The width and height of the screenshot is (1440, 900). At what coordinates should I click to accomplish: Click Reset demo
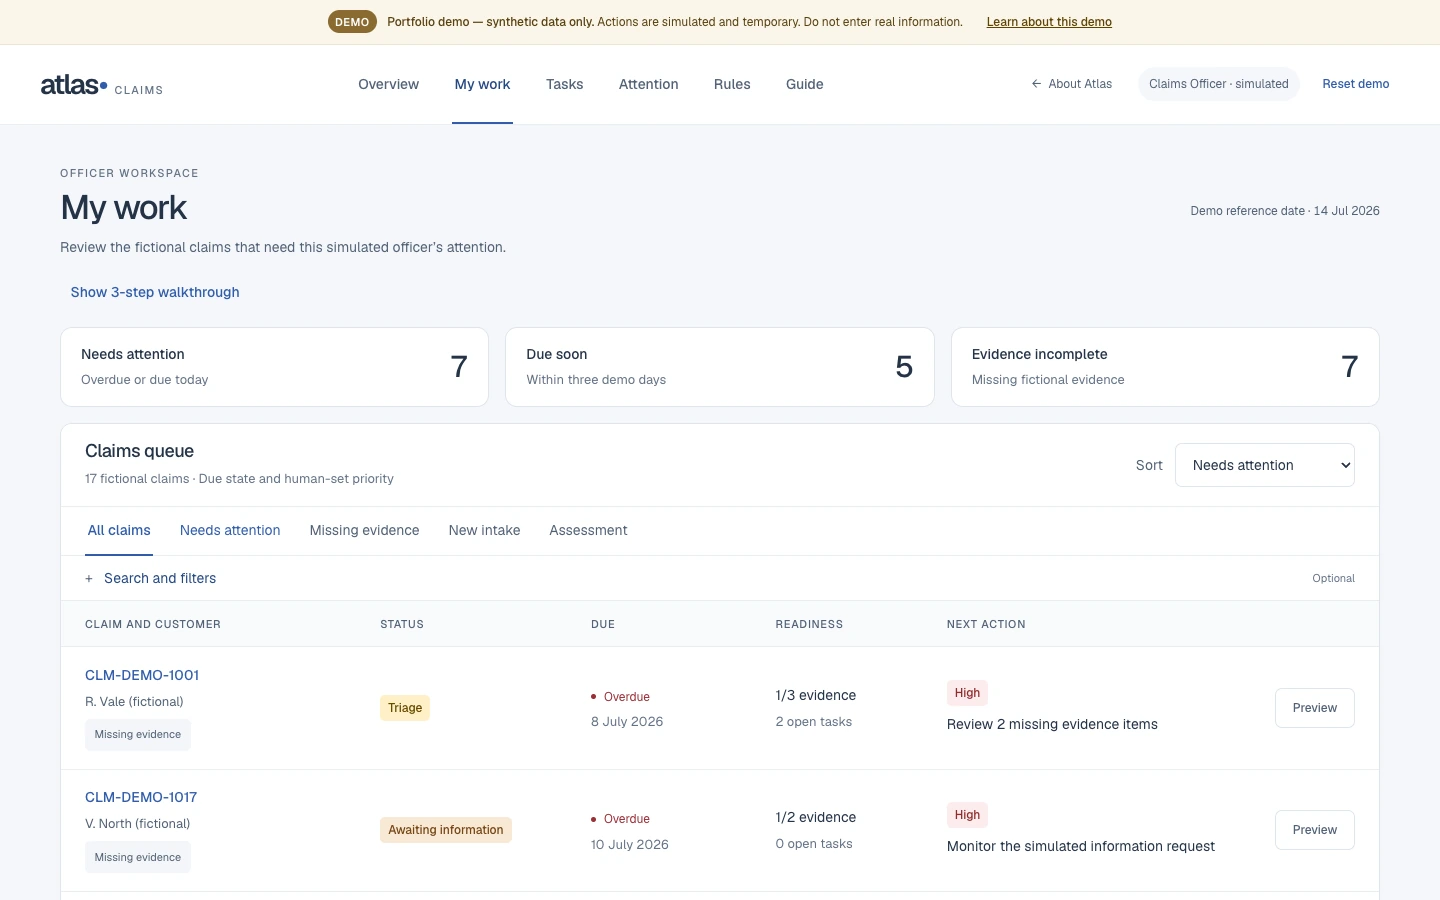click(1356, 84)
